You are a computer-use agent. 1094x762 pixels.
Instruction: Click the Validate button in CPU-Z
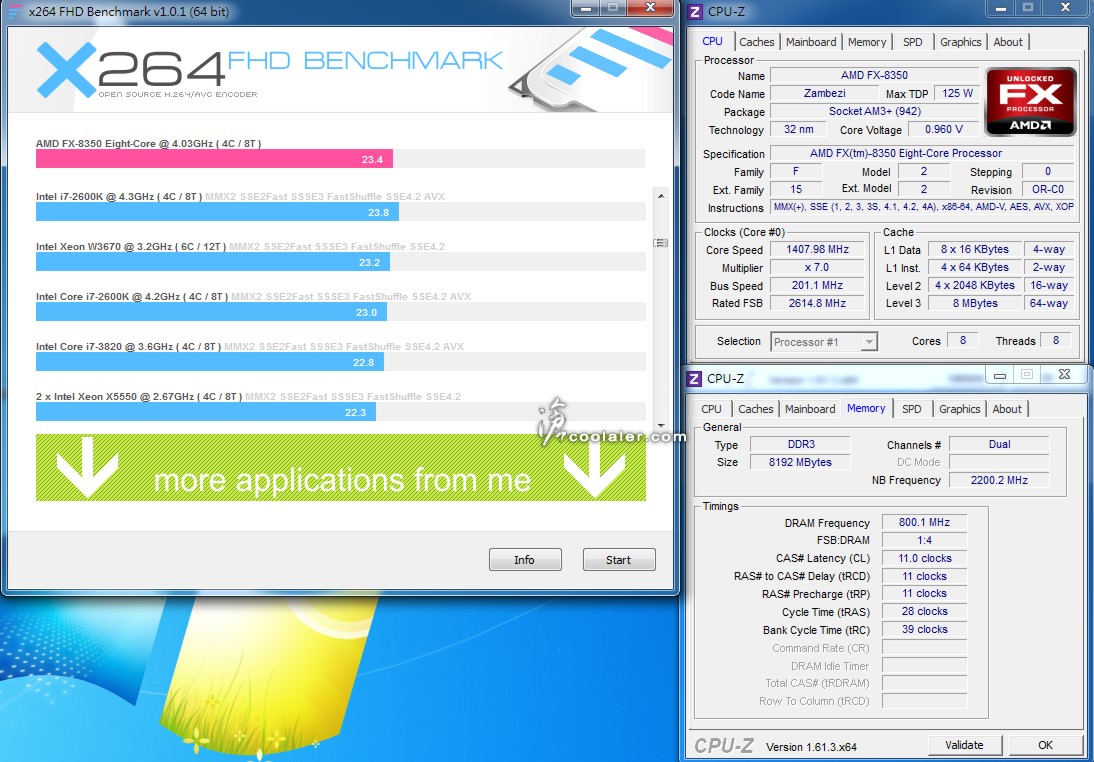pos(964,745)
